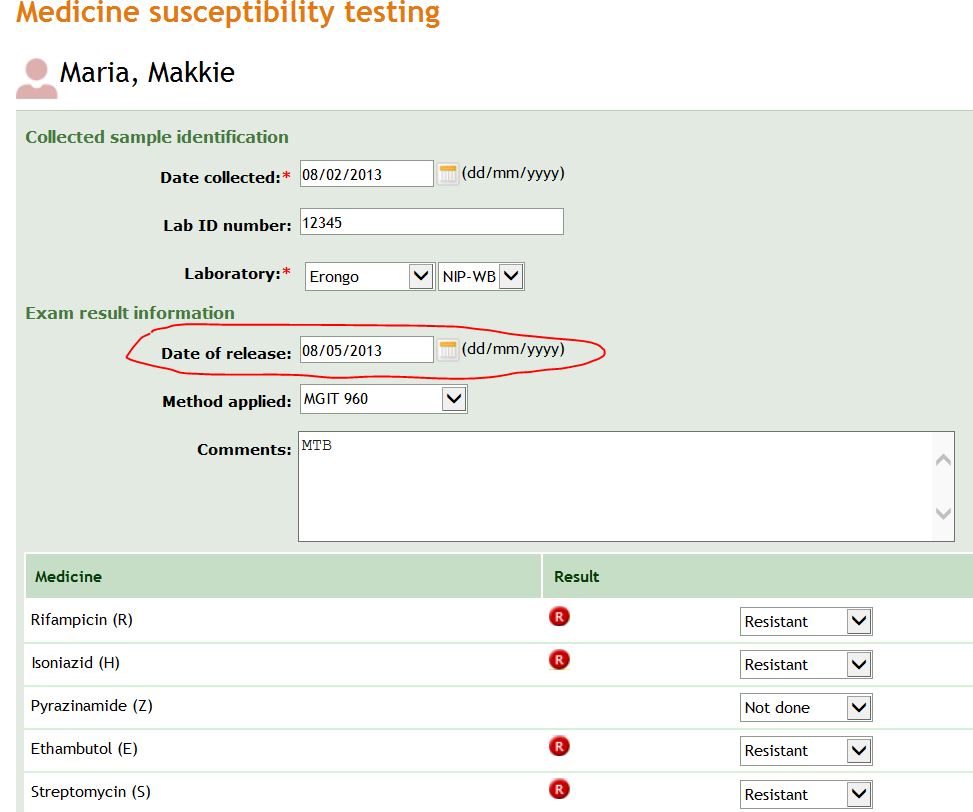
Task: Open Streptomycin result dropdown
Action: pos(806,794)
